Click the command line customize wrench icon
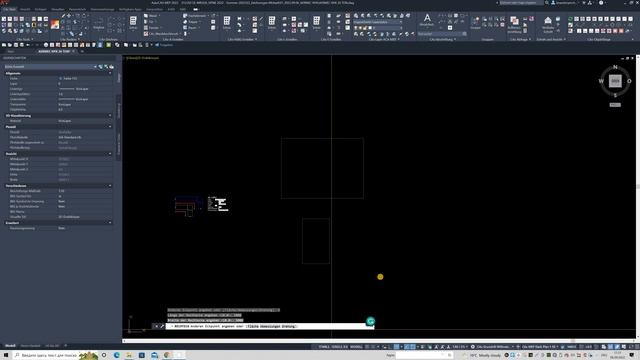640x360 pixels. (x=162, y=326)
